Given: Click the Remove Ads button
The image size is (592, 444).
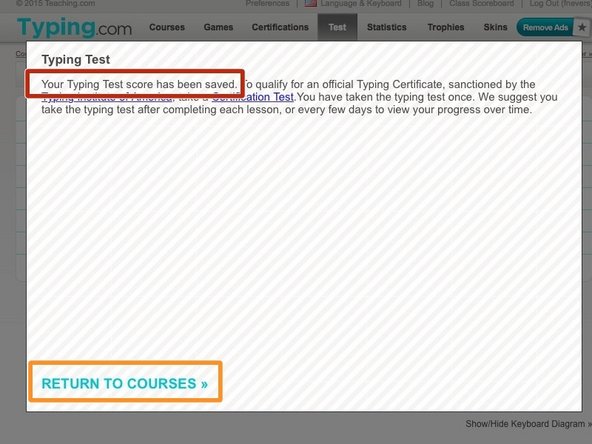Looking at the screenshot, I should (x=545, y=28).
